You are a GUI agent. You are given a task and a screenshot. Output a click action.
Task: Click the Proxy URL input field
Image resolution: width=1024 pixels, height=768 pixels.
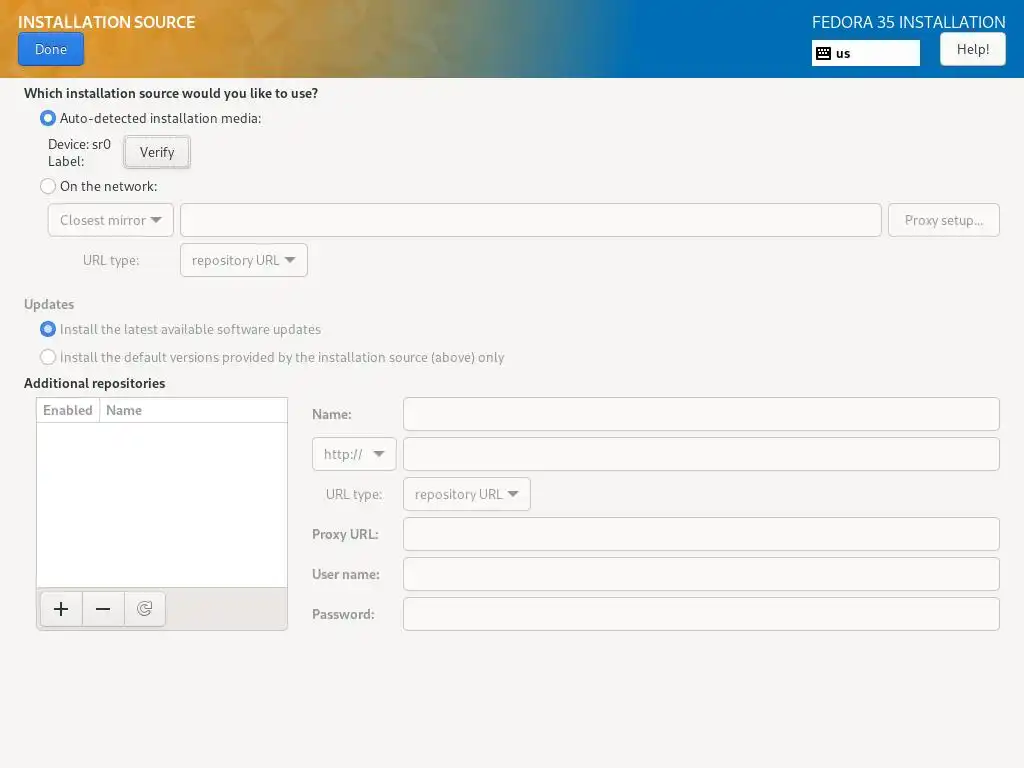click(701, 534)
